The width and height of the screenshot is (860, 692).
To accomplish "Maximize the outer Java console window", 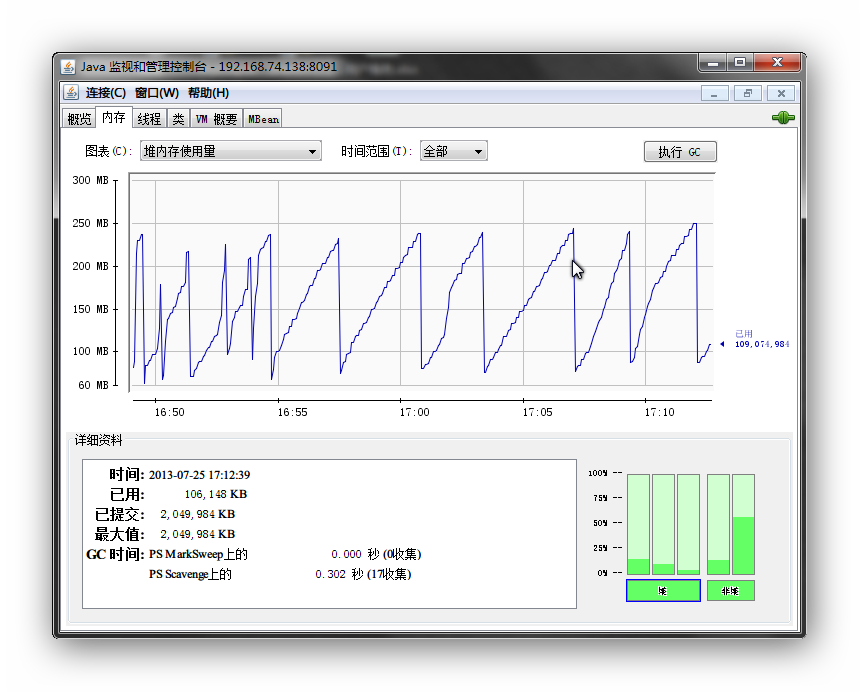I will pos(740,63).
